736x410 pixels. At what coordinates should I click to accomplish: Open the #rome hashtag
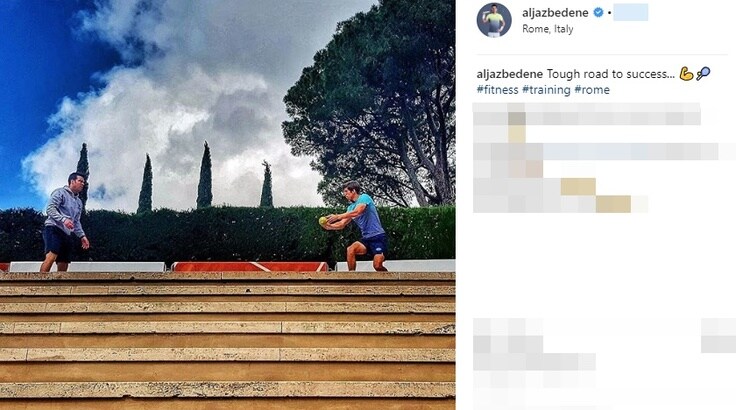point(592,90)
